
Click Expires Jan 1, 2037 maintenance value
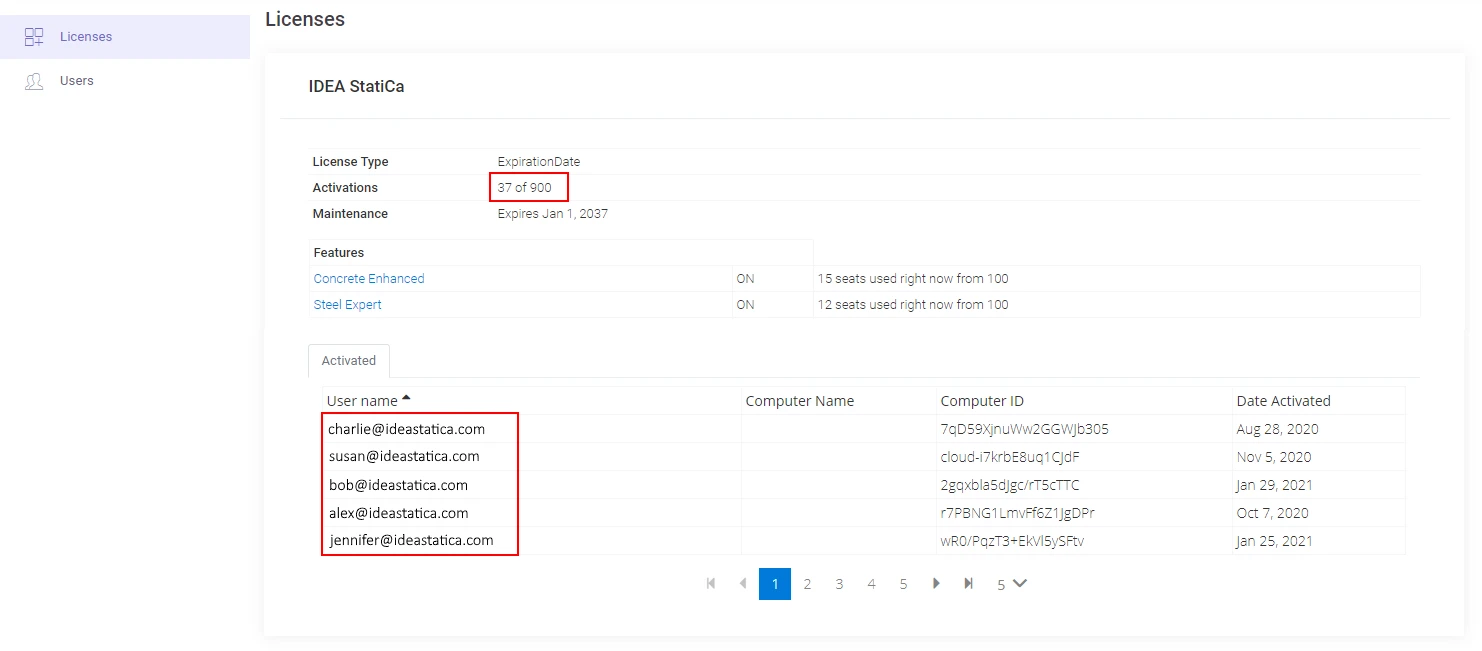553,213
